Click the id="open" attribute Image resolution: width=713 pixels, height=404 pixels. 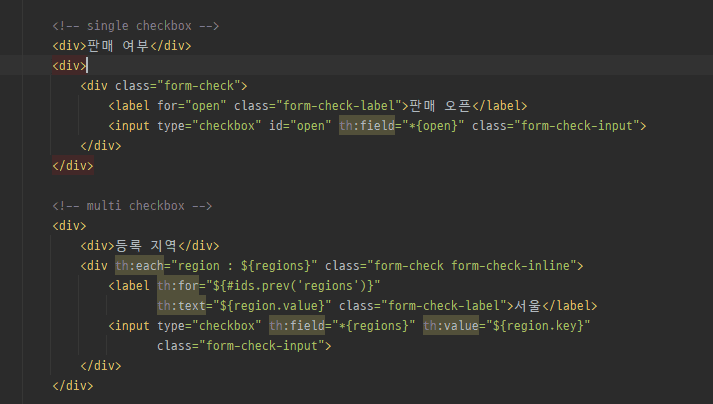[300, 126]
